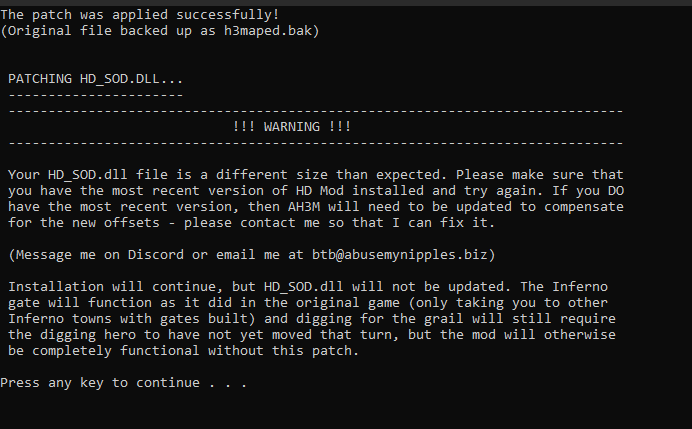
Task: Click "The patch was applied successfully!" message
Action: tap(140, 15)
